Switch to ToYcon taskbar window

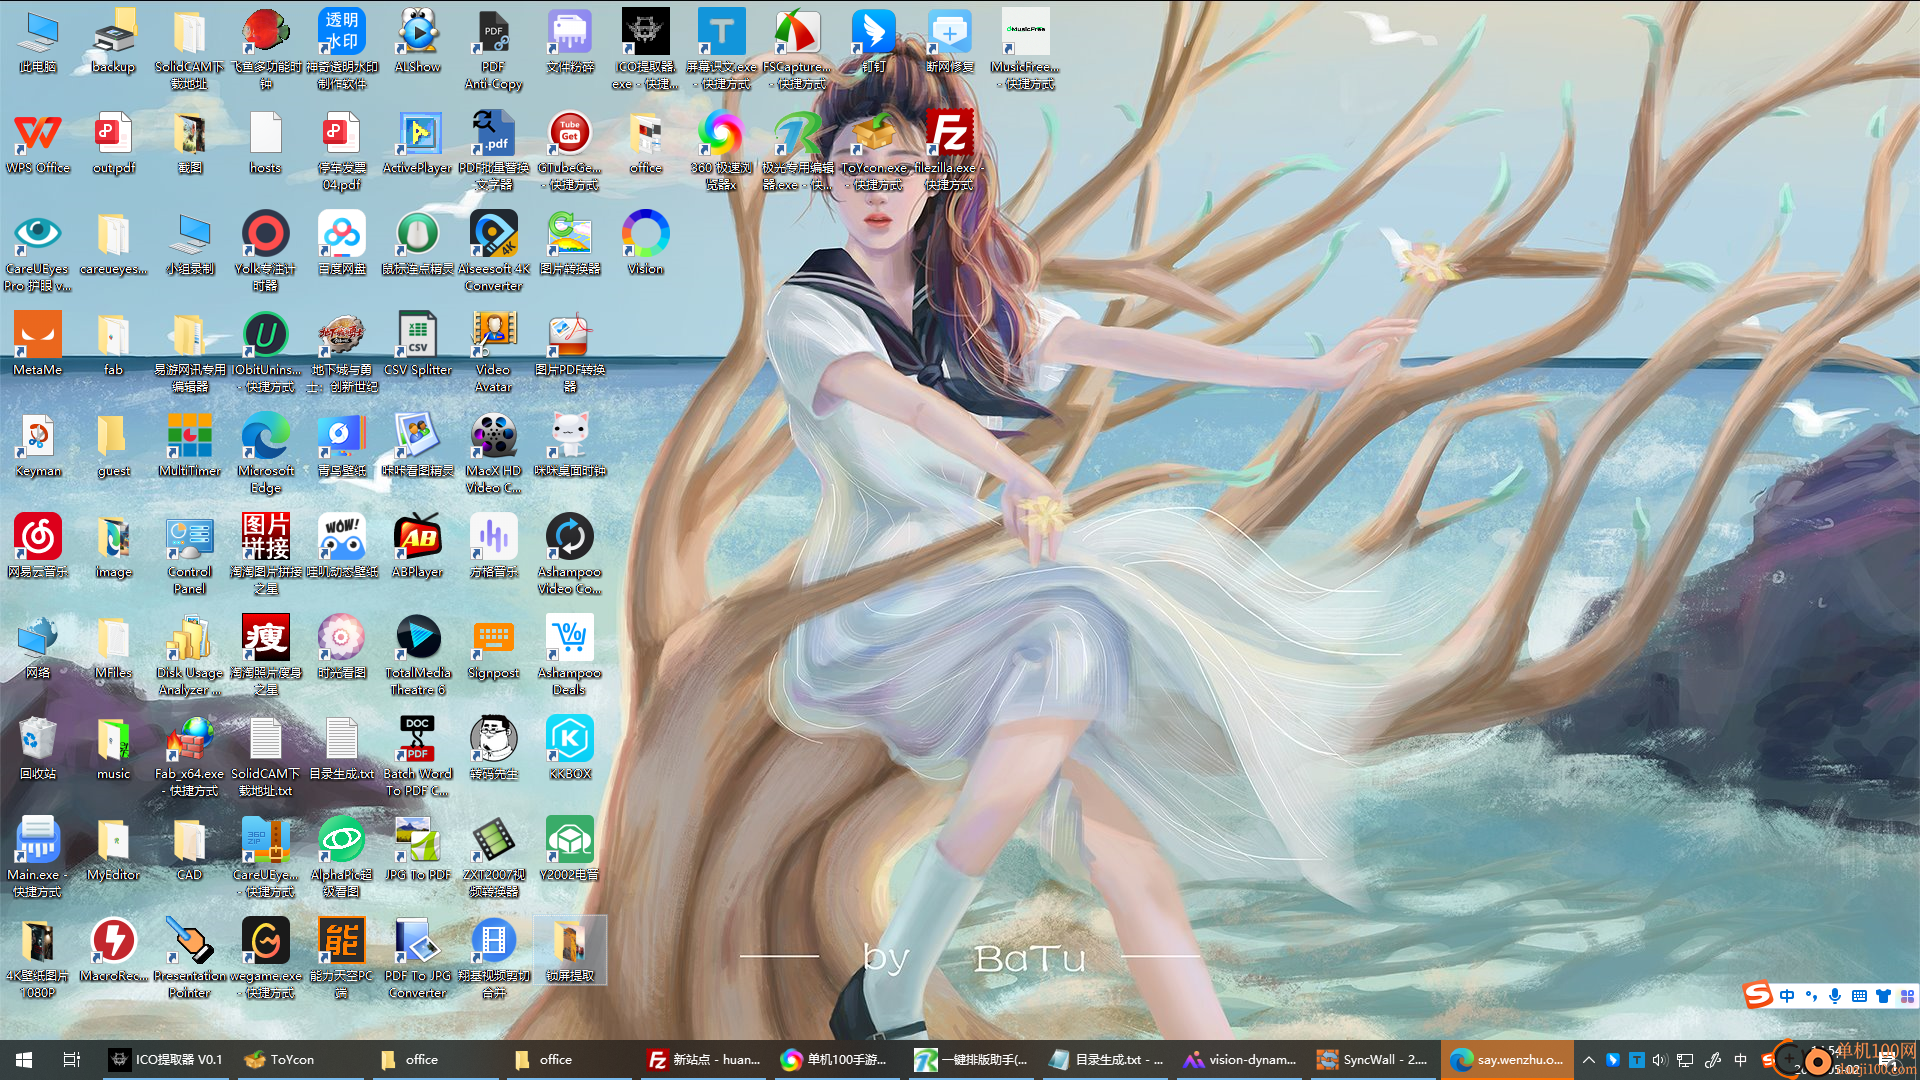point(301,1060)
